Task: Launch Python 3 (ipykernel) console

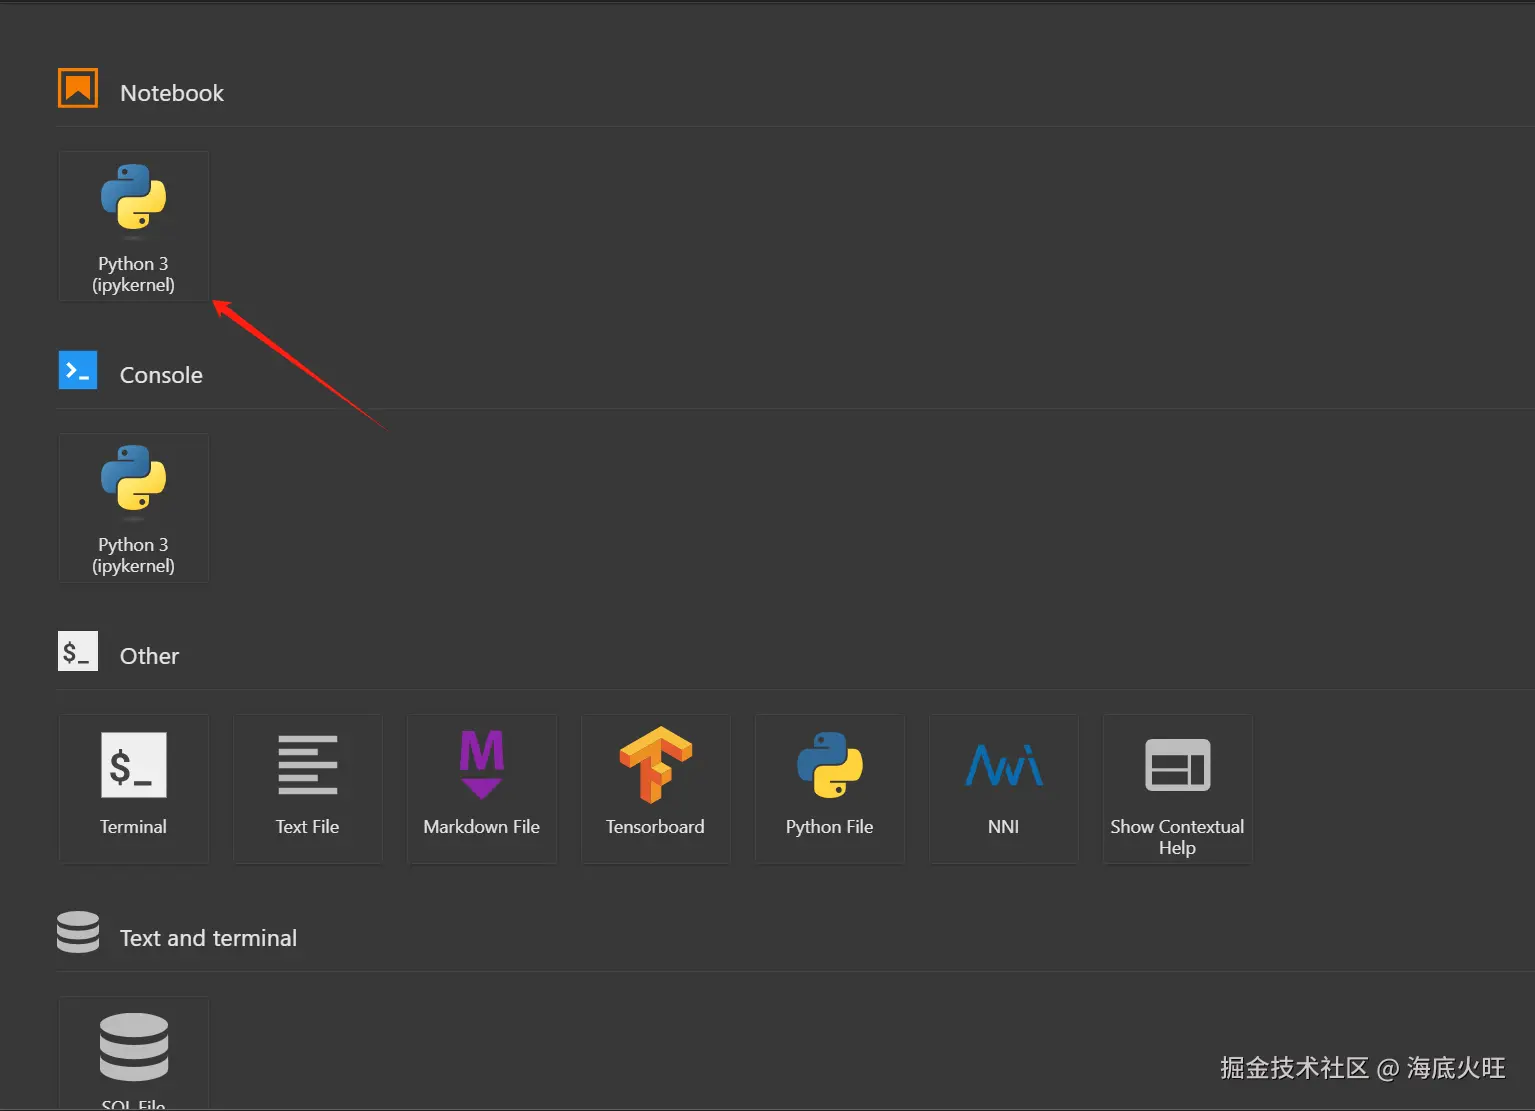Action: pyautogui.click(x=134, y=508)
